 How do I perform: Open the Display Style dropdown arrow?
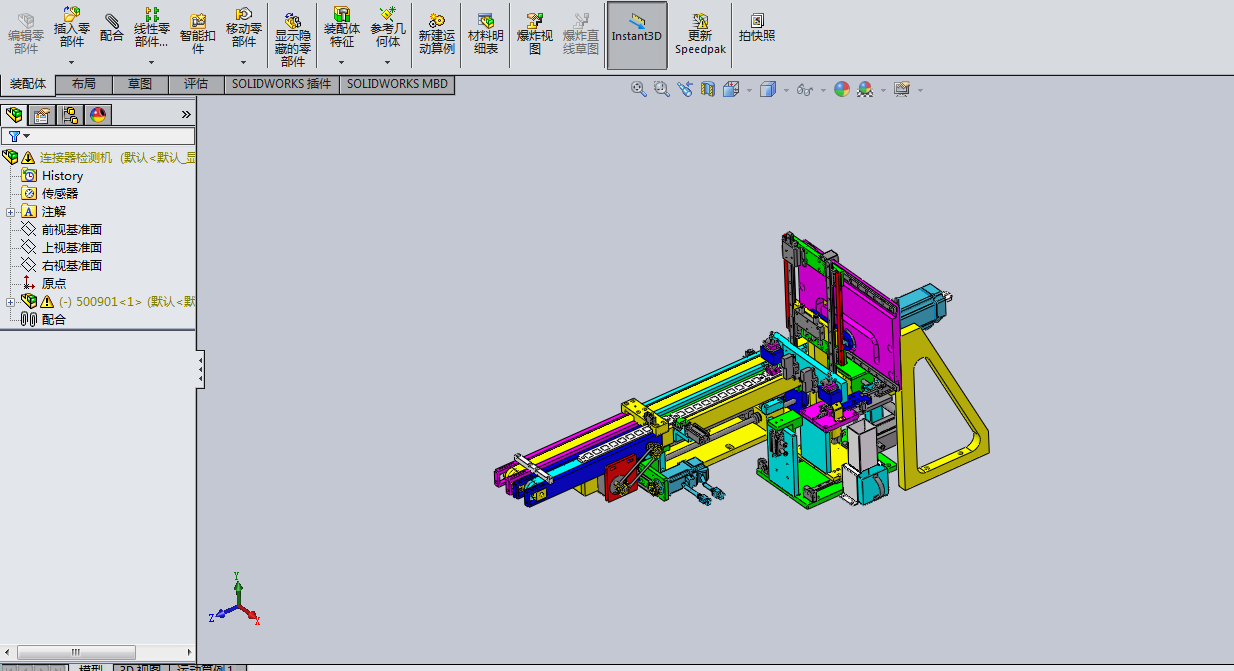point(786,90)
